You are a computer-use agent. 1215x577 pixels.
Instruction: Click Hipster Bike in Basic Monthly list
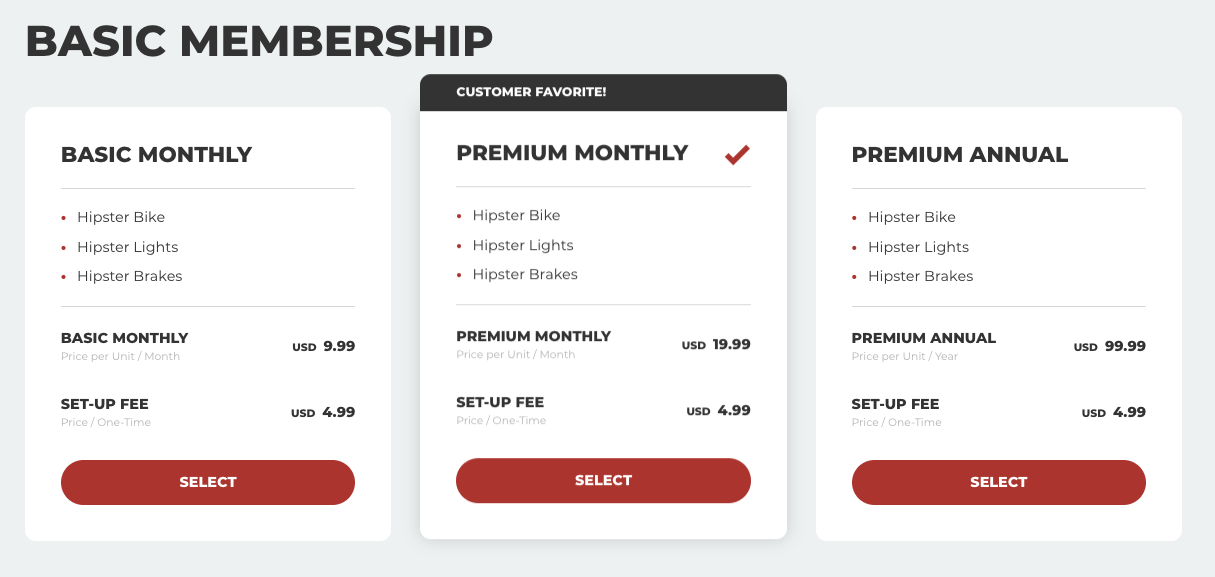121,217
